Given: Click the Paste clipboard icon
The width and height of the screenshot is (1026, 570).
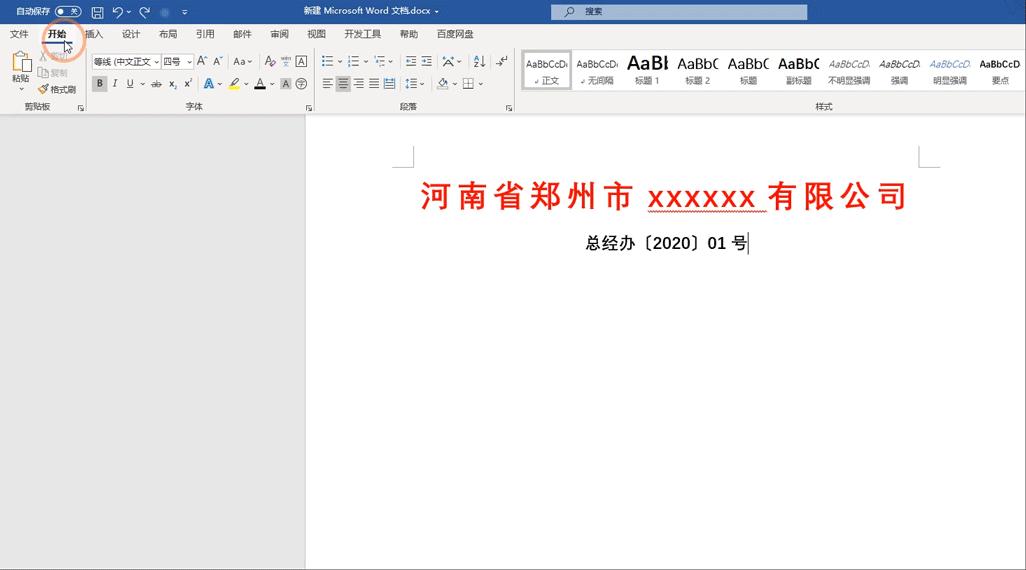Looking at the screenshot, I should point(21,62).
